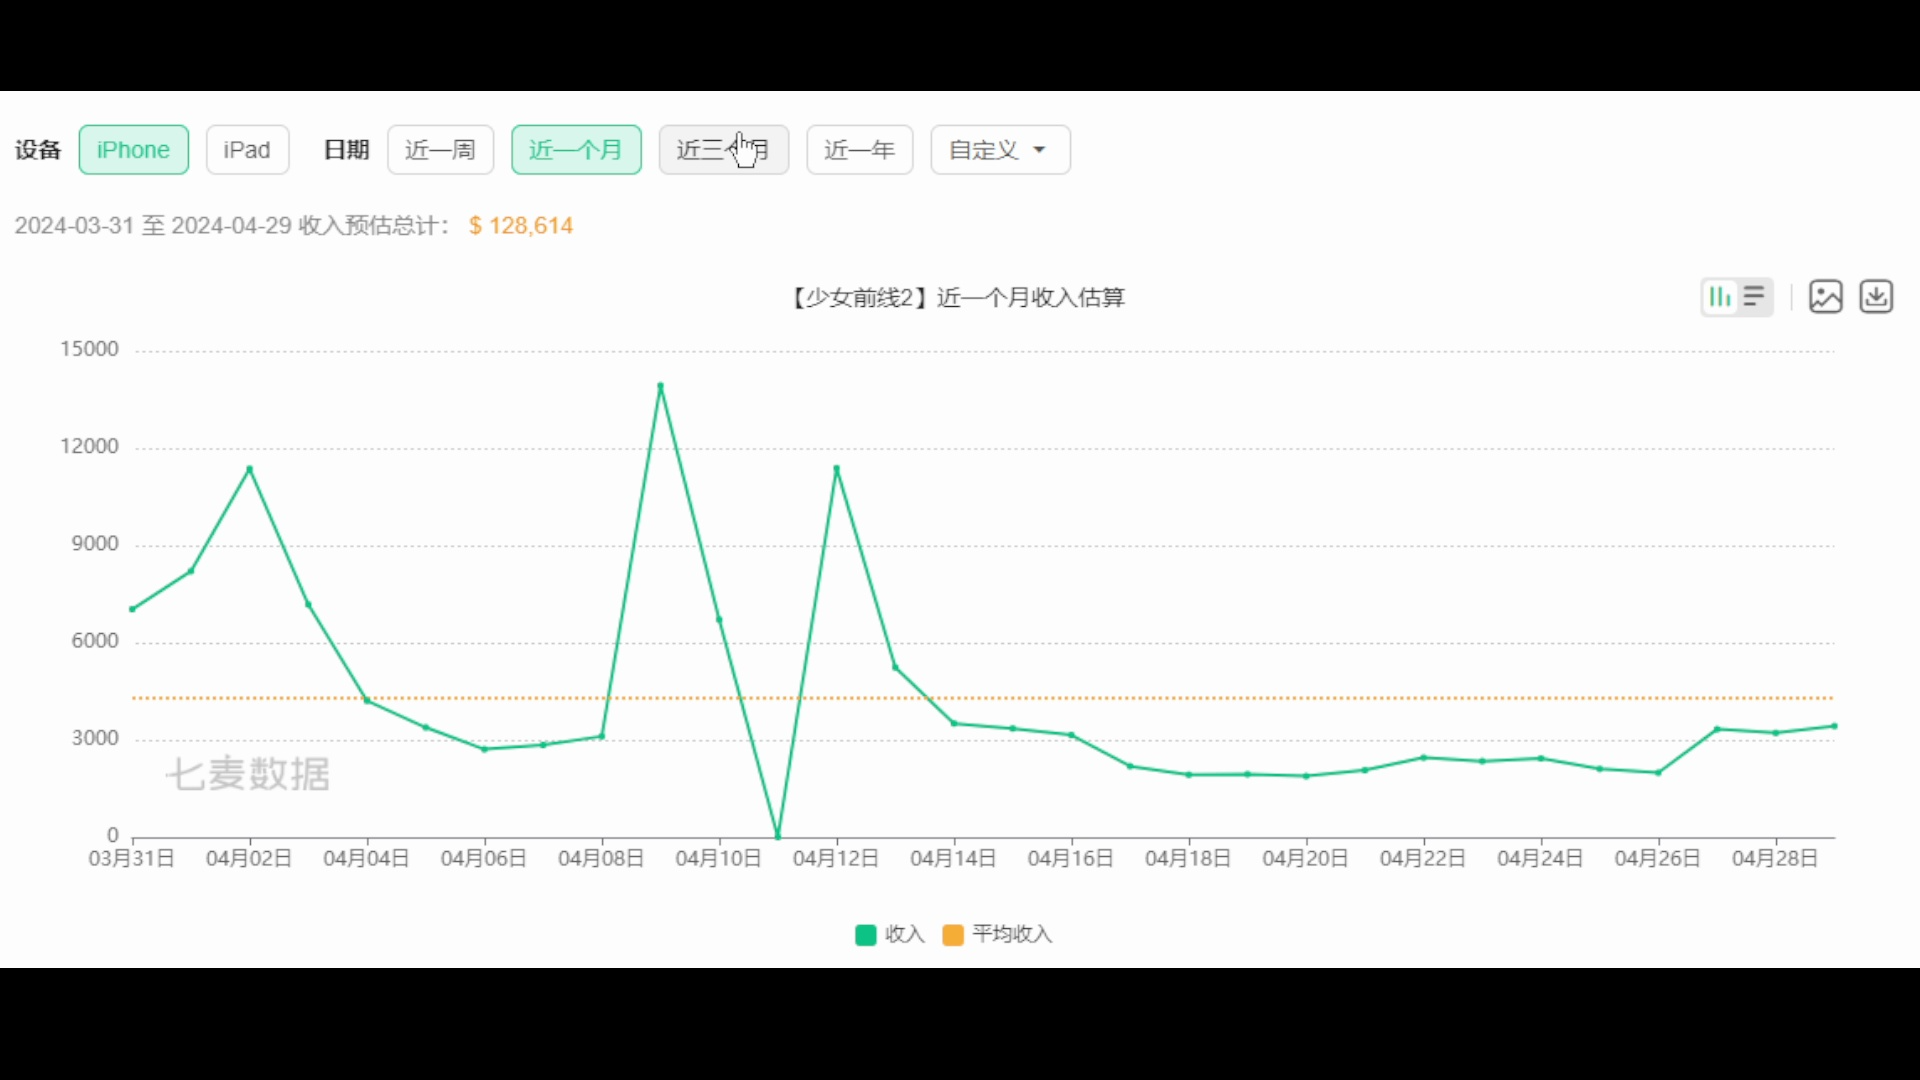
Task: Select iPhone device filter
Action: pos(134,150)
